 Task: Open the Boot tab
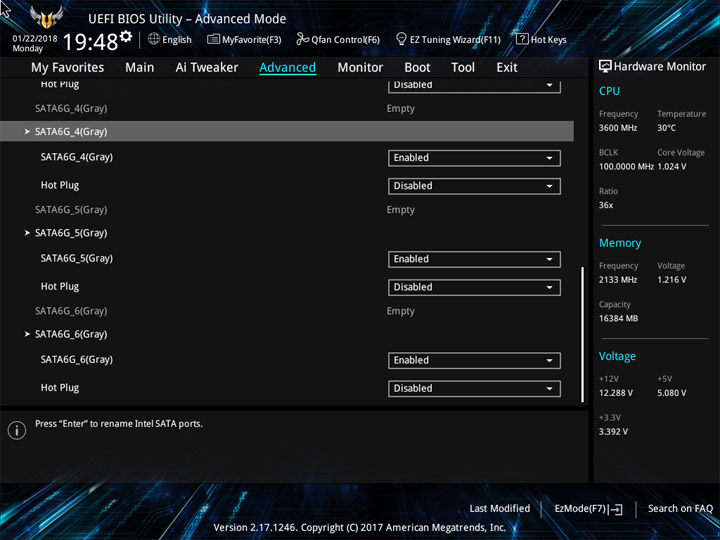click(417, 68)
